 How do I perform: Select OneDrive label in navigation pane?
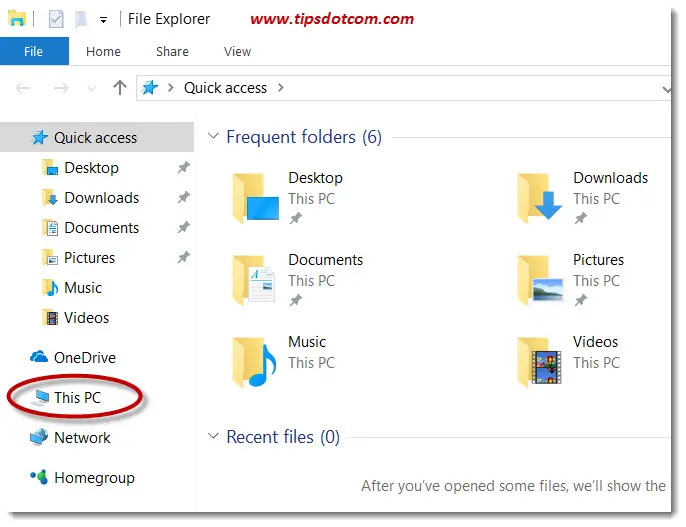click(85, 358)
